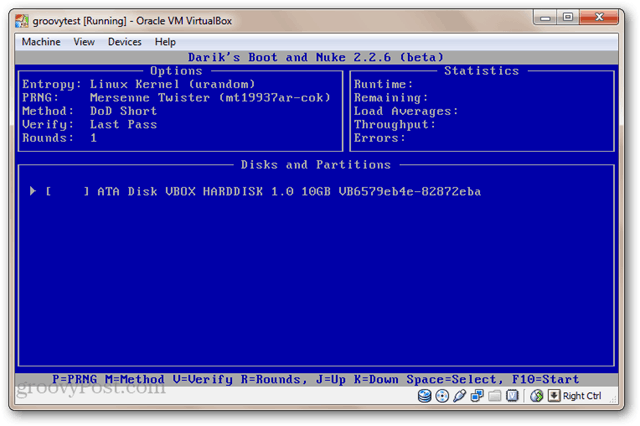640x426 pixels.
Task: Click 'R=Rounds,' in the bottom hint bar
Action: [274, 379]
